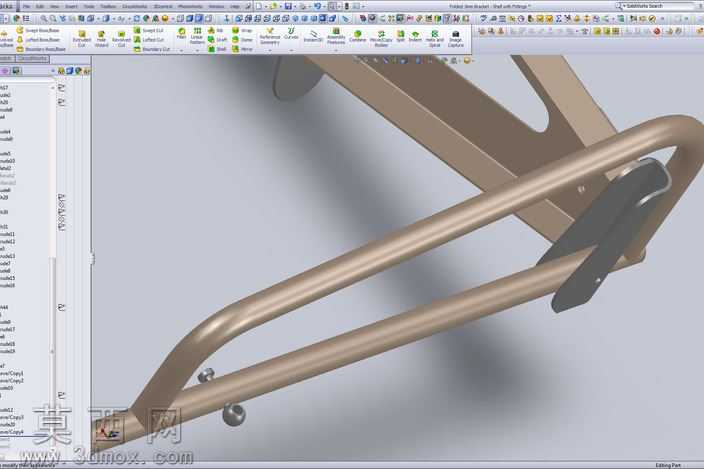Click the Instant3D button

313,36
